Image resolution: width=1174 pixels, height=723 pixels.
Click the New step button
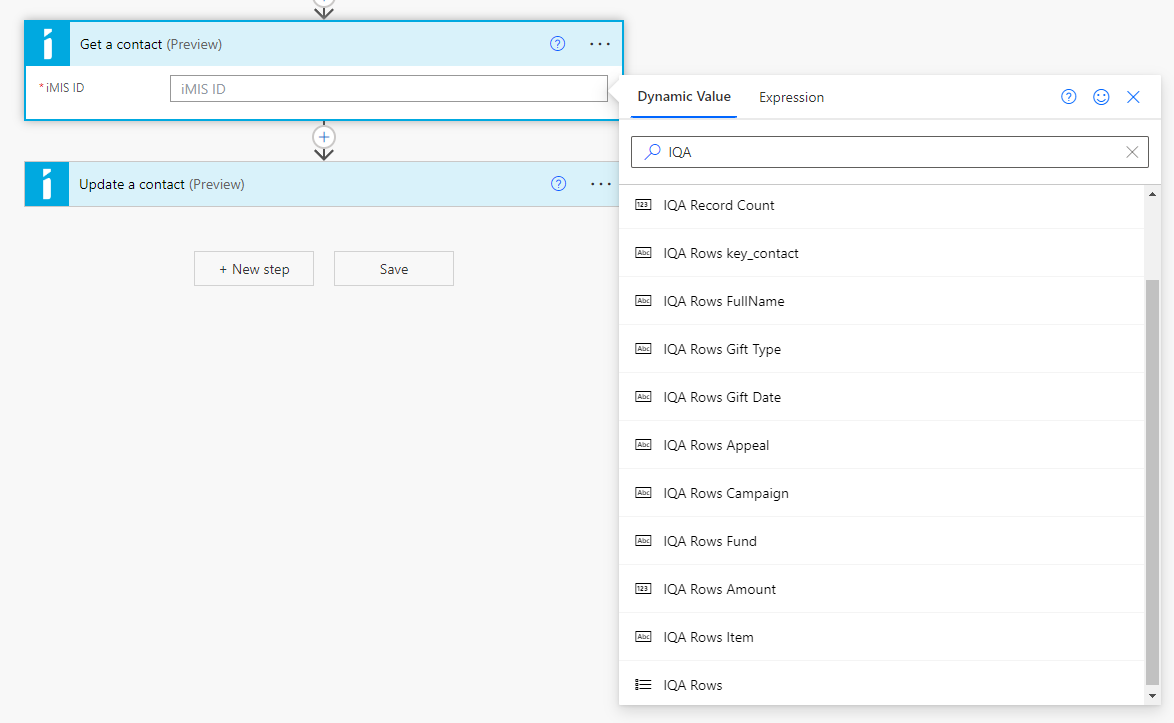pos(254,269)
